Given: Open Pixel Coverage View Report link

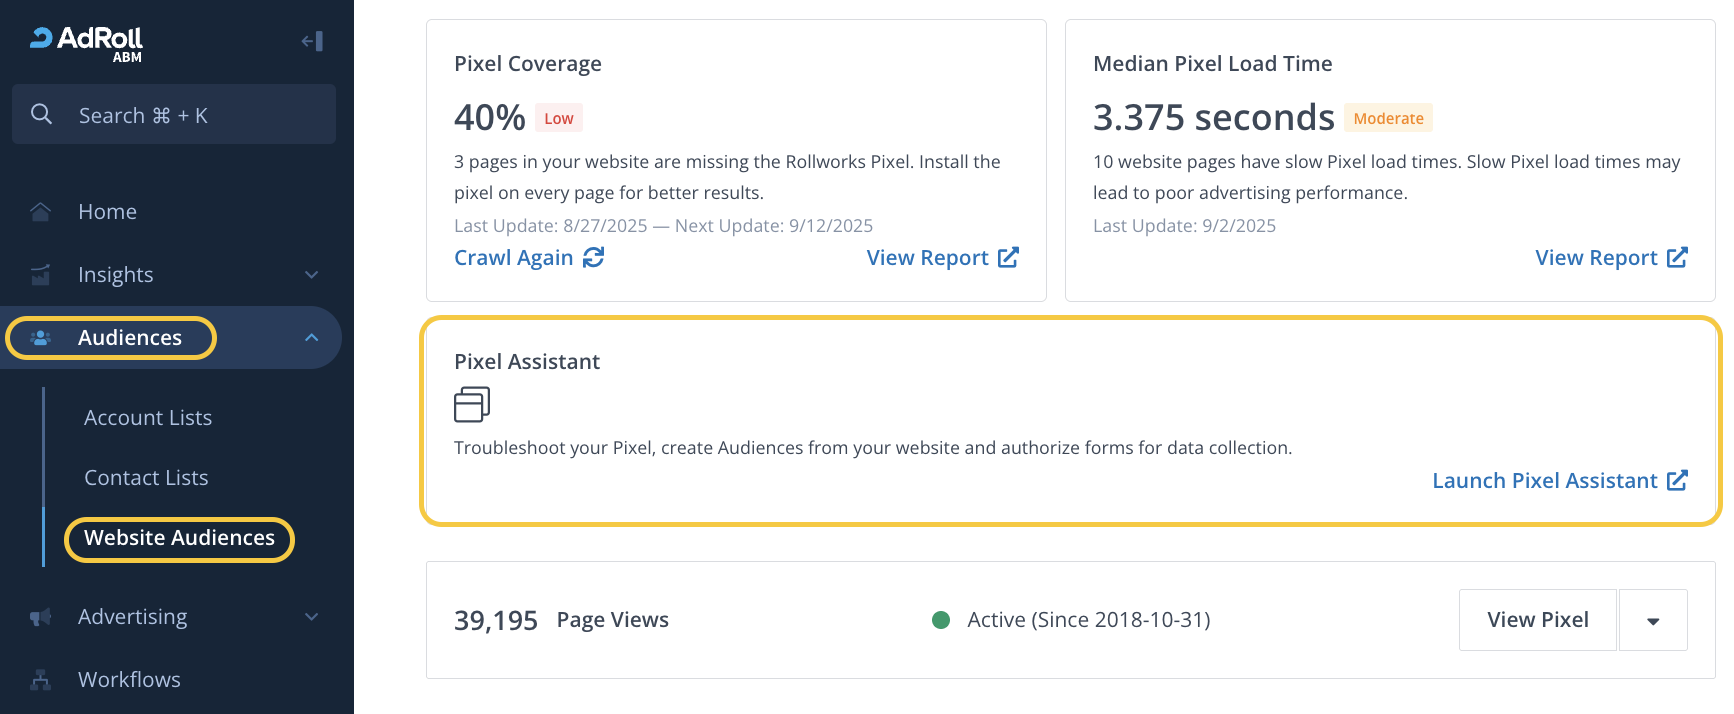Looking at the screenshot, I should [x=927, y=258].
